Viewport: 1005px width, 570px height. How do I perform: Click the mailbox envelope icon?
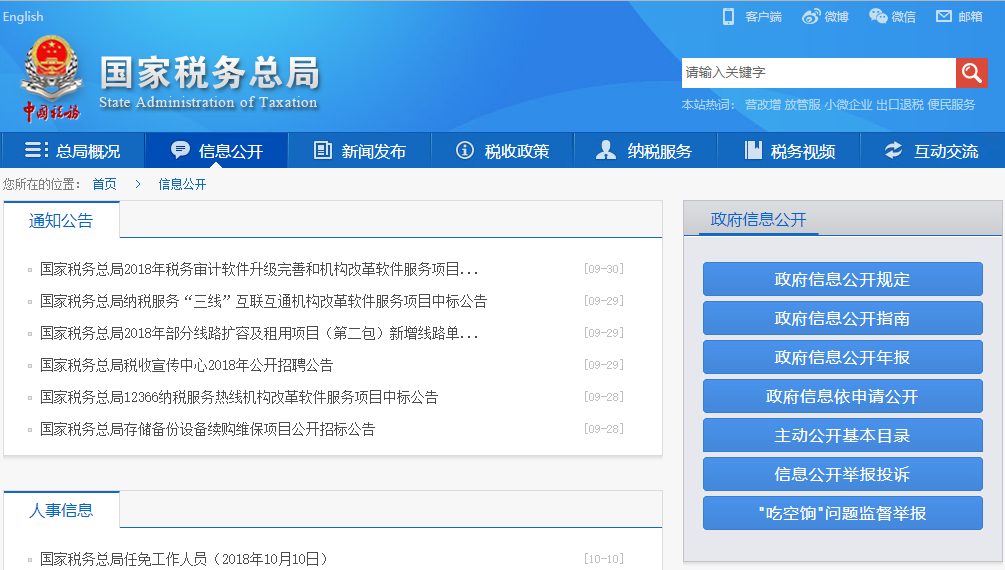pos(944,16)
